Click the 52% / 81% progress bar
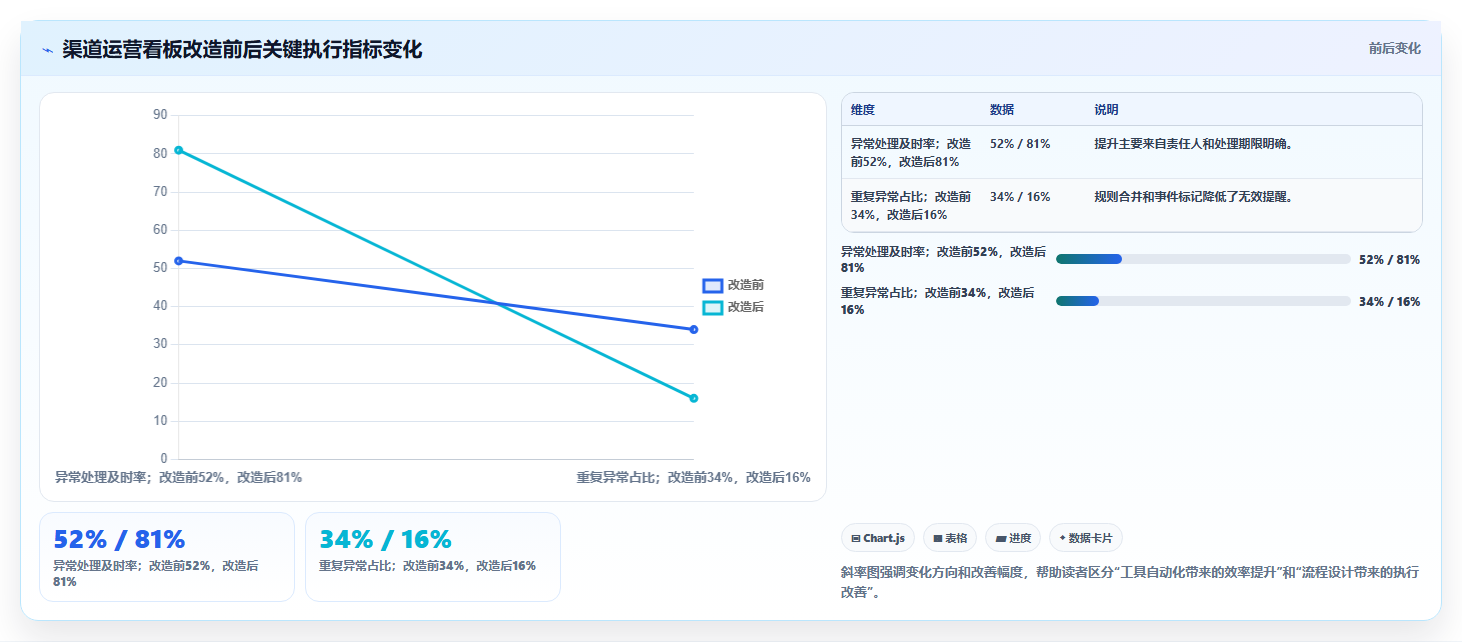 coord(1203,259)
